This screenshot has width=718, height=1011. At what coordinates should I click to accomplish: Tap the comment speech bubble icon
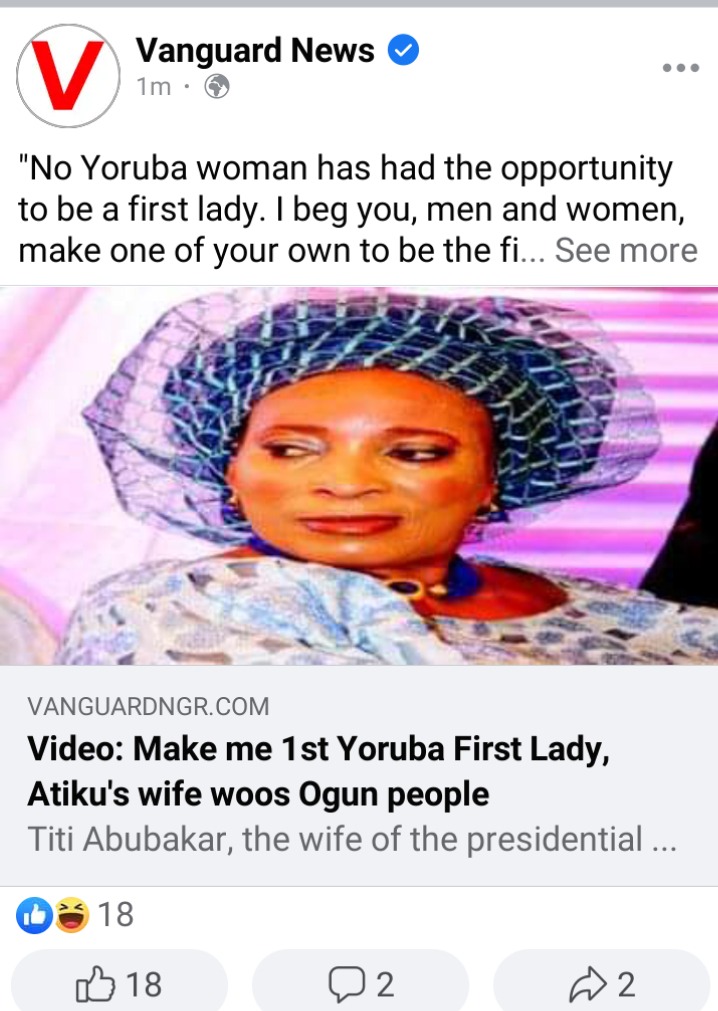pyautogui.click(x=347, y=984)
